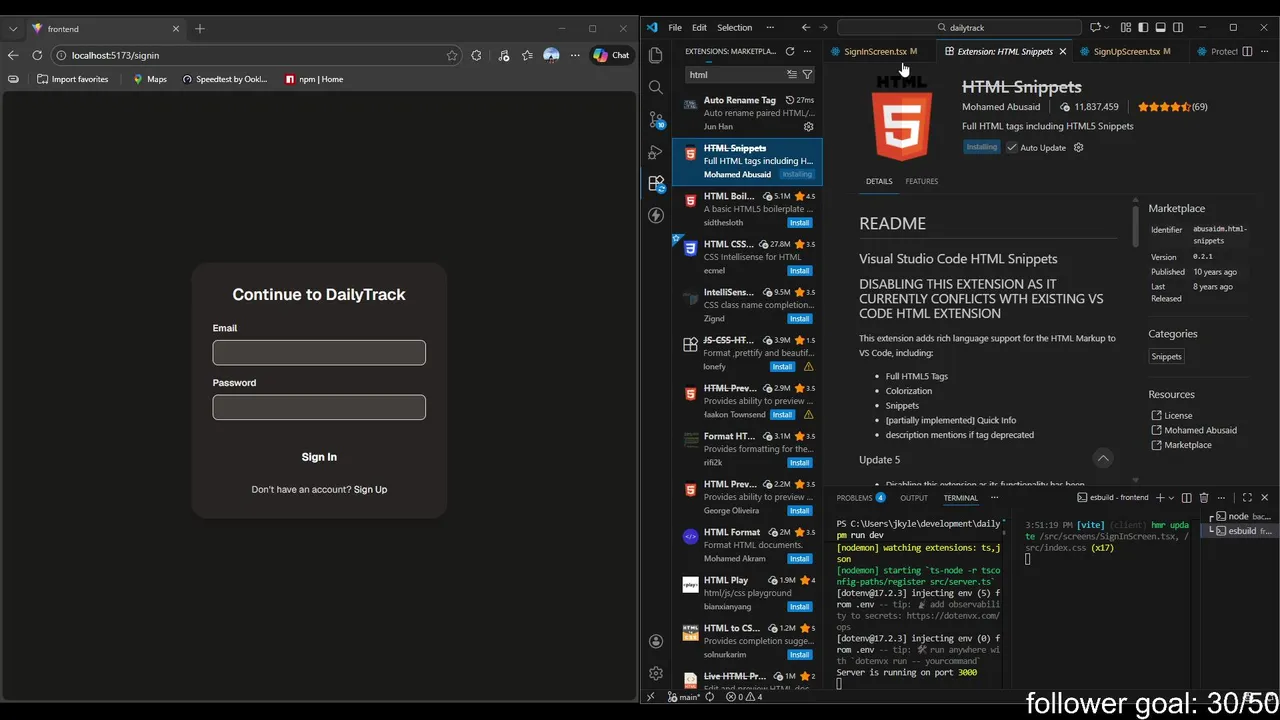Open Search view in VS Code activity bar
1280x720 pixels.
click(656, 88)
